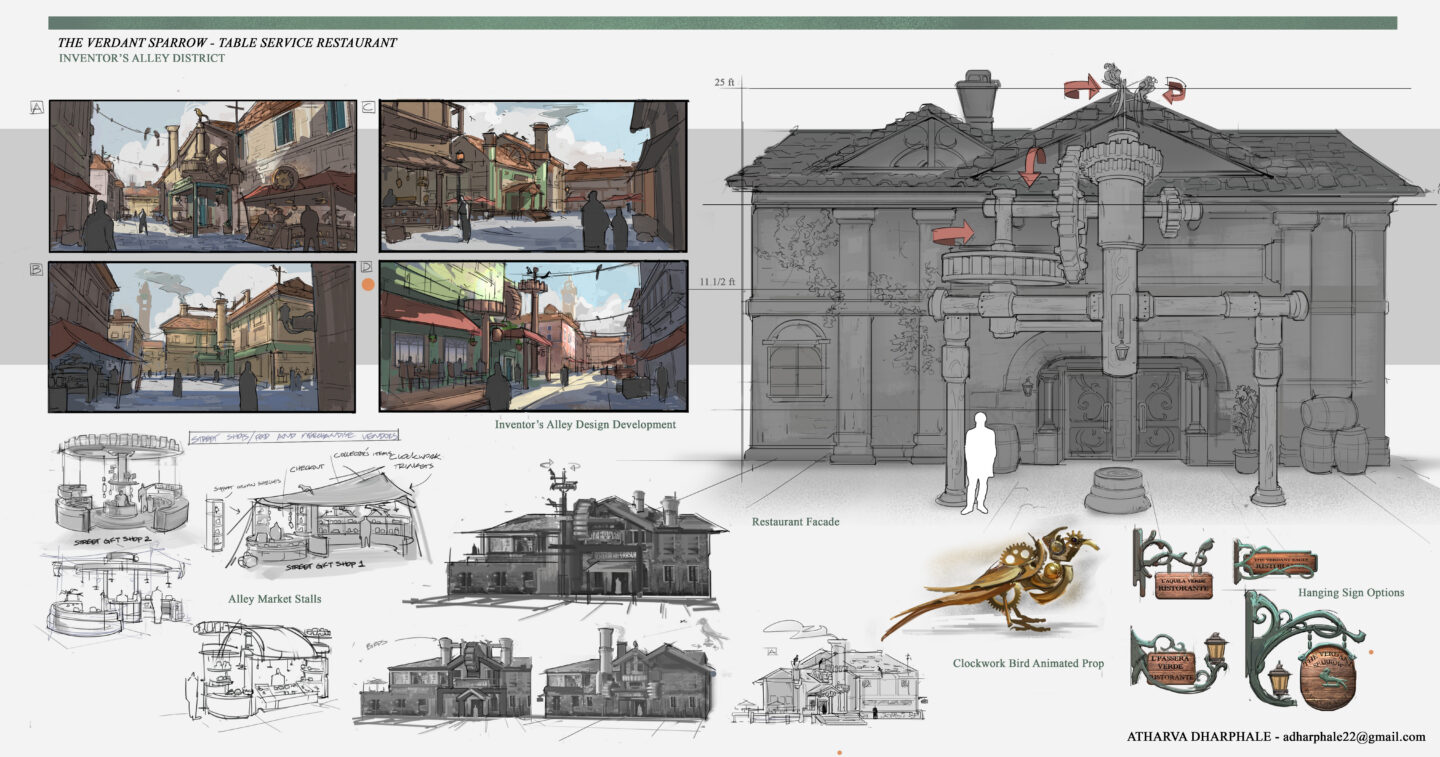Click the orange dot marking thumbnail D
Image resolution: width=1440 pixels, height=757 pixels.
(x=367, y=285)
